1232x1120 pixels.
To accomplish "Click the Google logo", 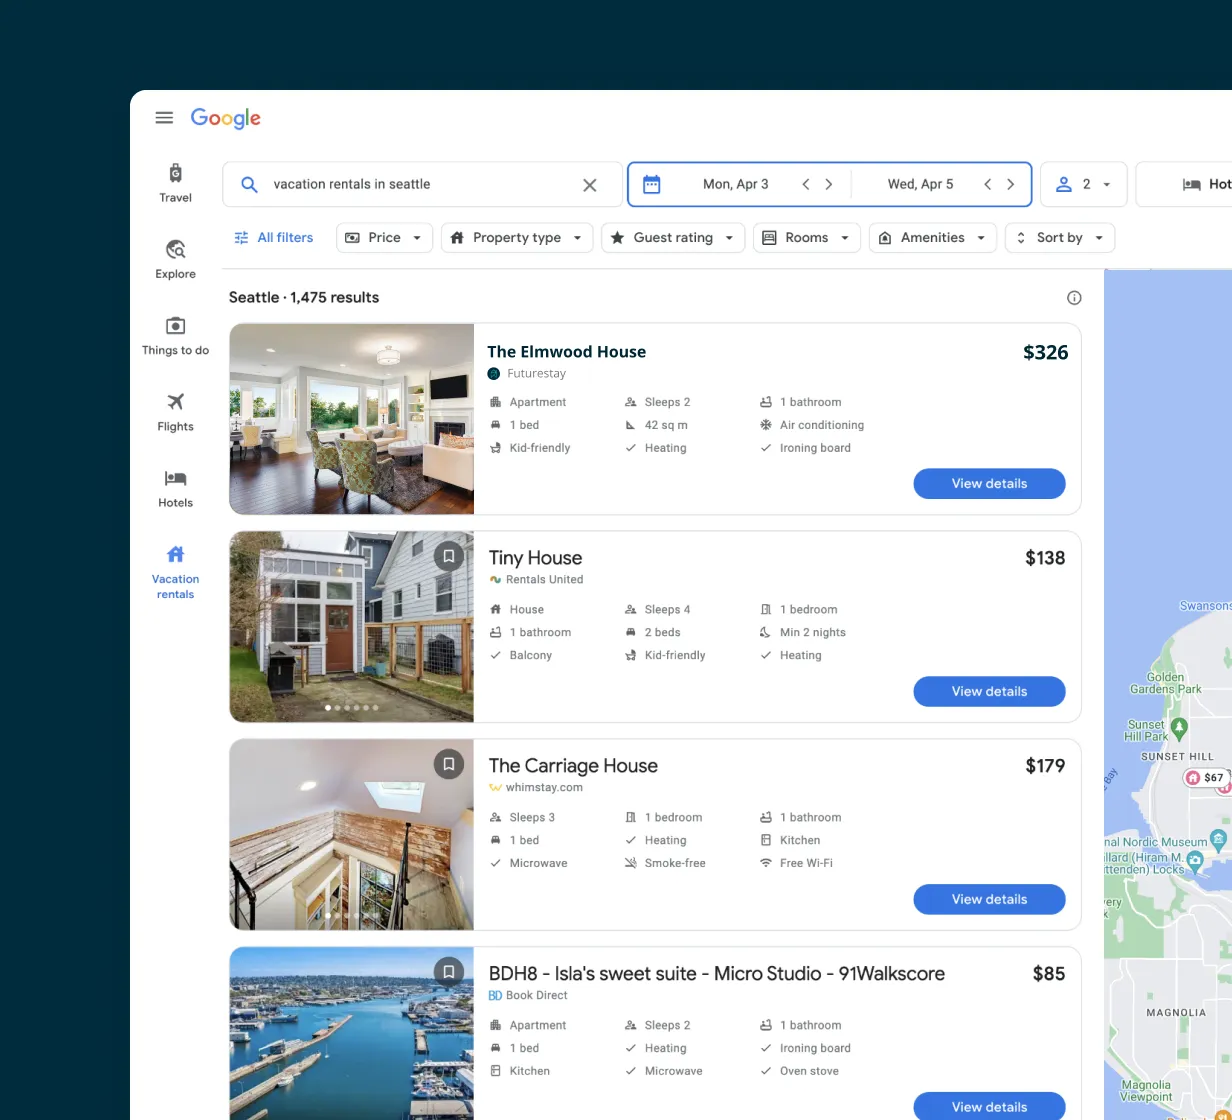I will click(226, 118).
